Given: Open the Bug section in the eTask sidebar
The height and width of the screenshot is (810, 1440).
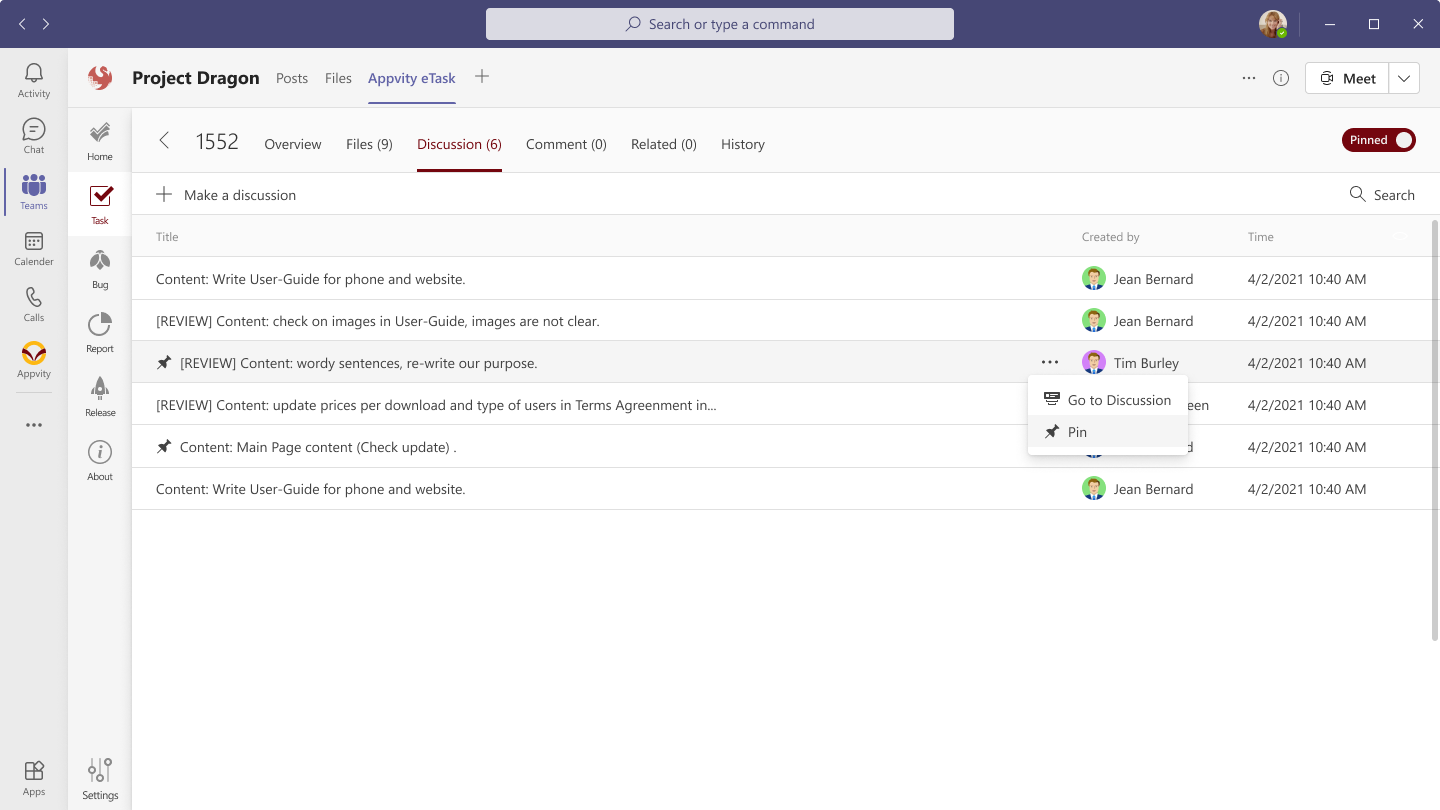Looking at the screenshot, I should click(99, 268).
